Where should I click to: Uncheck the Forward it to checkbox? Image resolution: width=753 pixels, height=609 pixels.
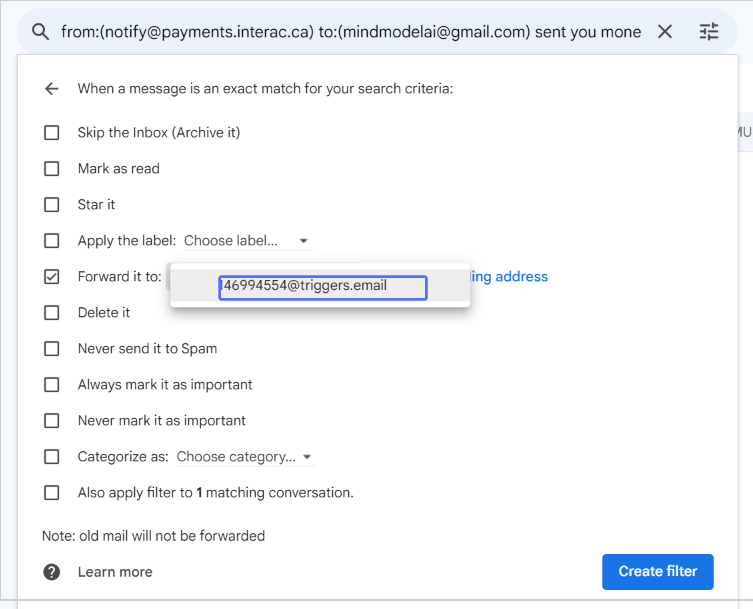(x=51, y=277)
